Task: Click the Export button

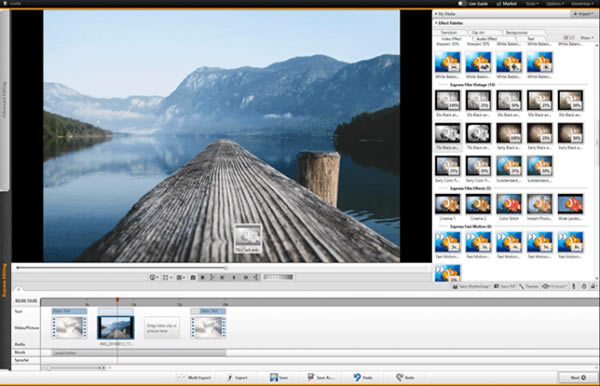Action: click(x=237, y=378)
